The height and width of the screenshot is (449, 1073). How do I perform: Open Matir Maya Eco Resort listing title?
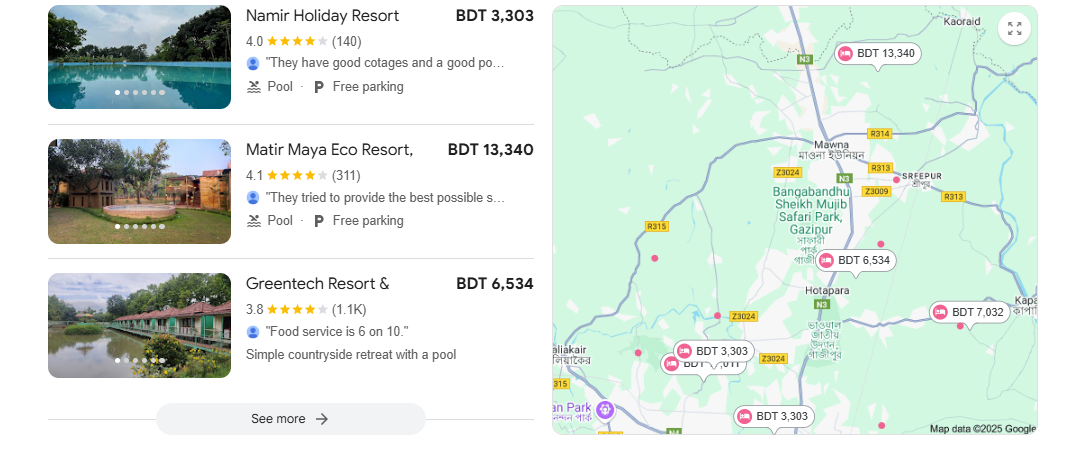(329, 150)
